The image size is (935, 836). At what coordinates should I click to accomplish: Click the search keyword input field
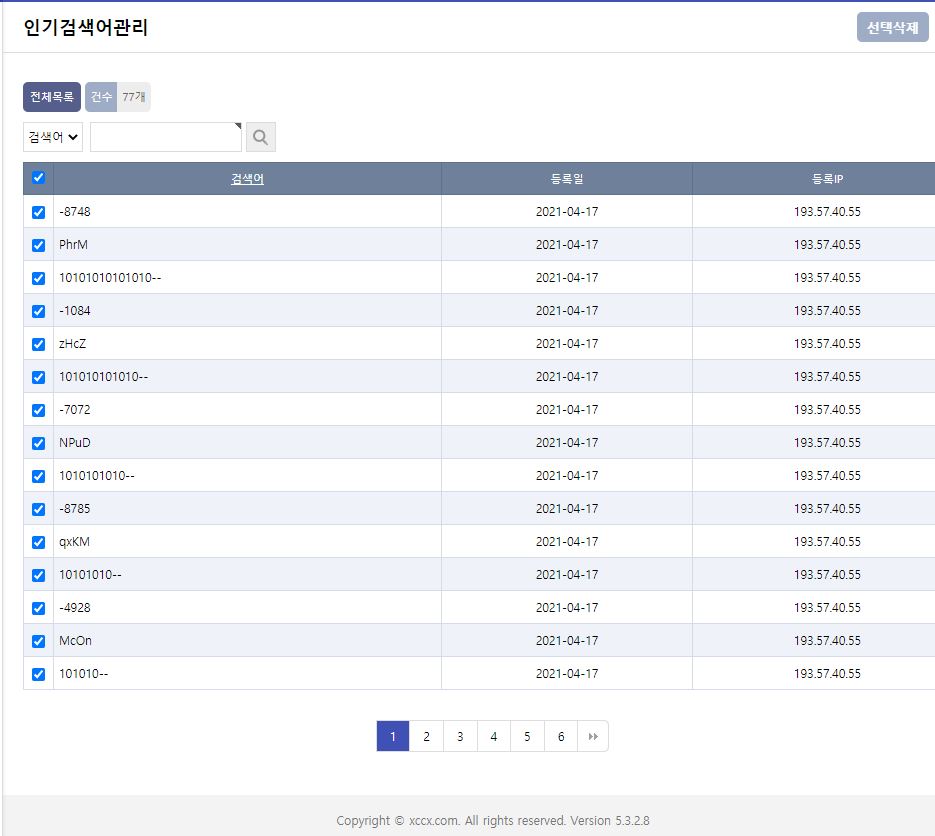pyautogui.click(x=165, y=137)
